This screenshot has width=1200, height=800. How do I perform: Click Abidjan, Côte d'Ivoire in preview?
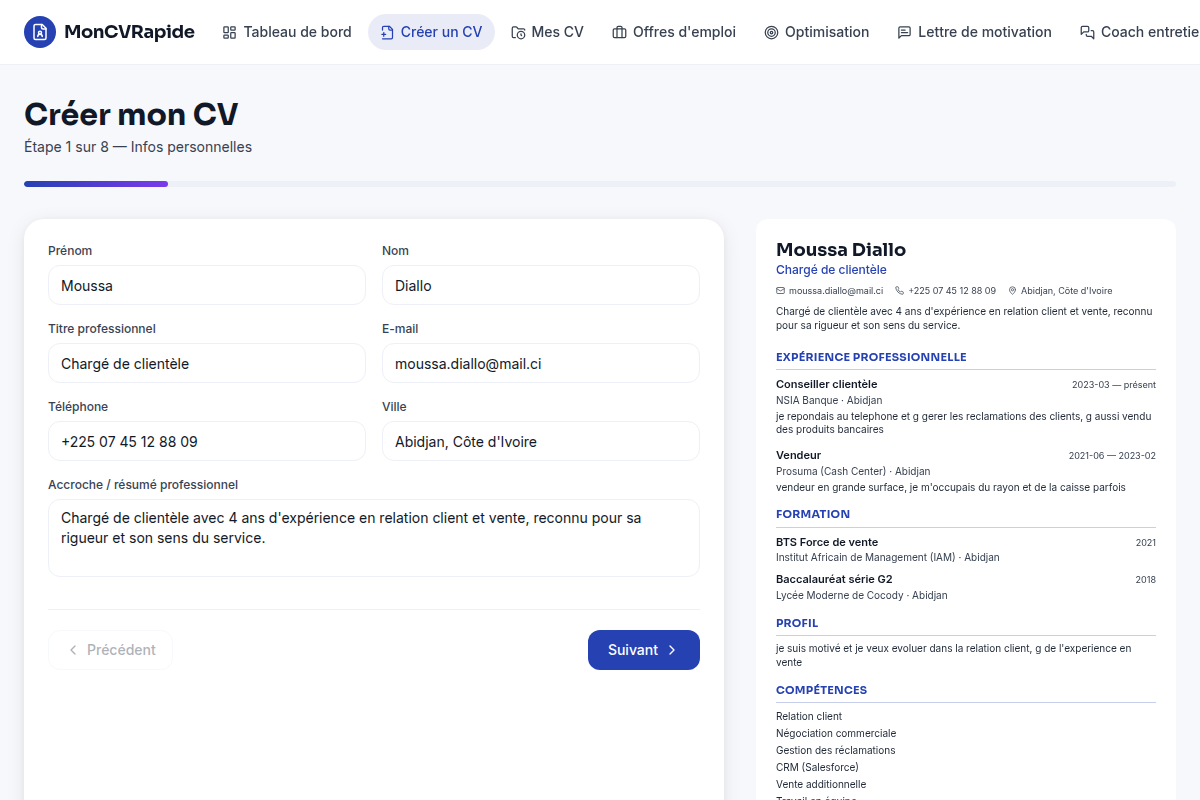[x=1068, y=290]
